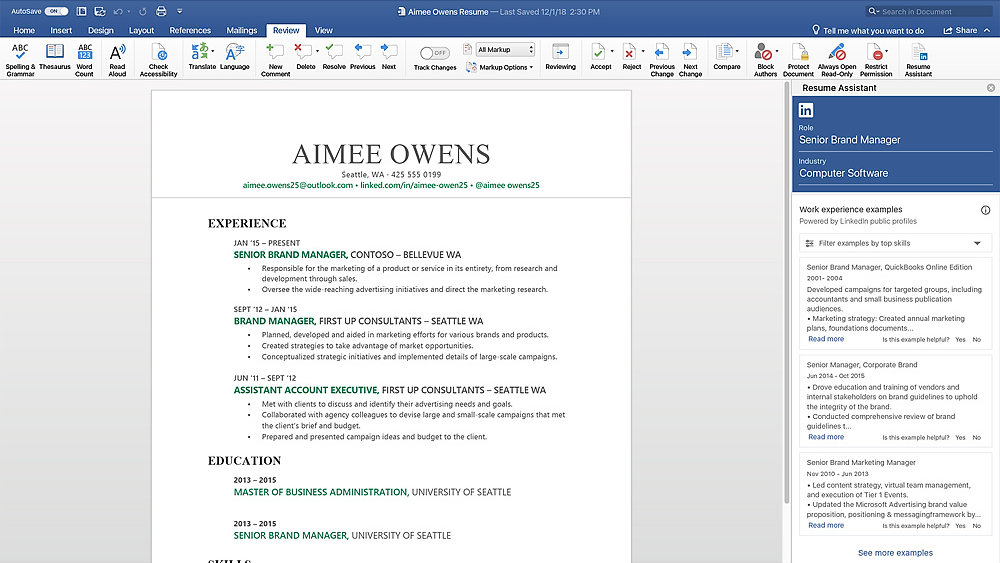Image resolution: width=1000 pixels, height=563 pixels.
Task: Click the Resume Assistant ribbon icon
Action: [x=918, y=60]
